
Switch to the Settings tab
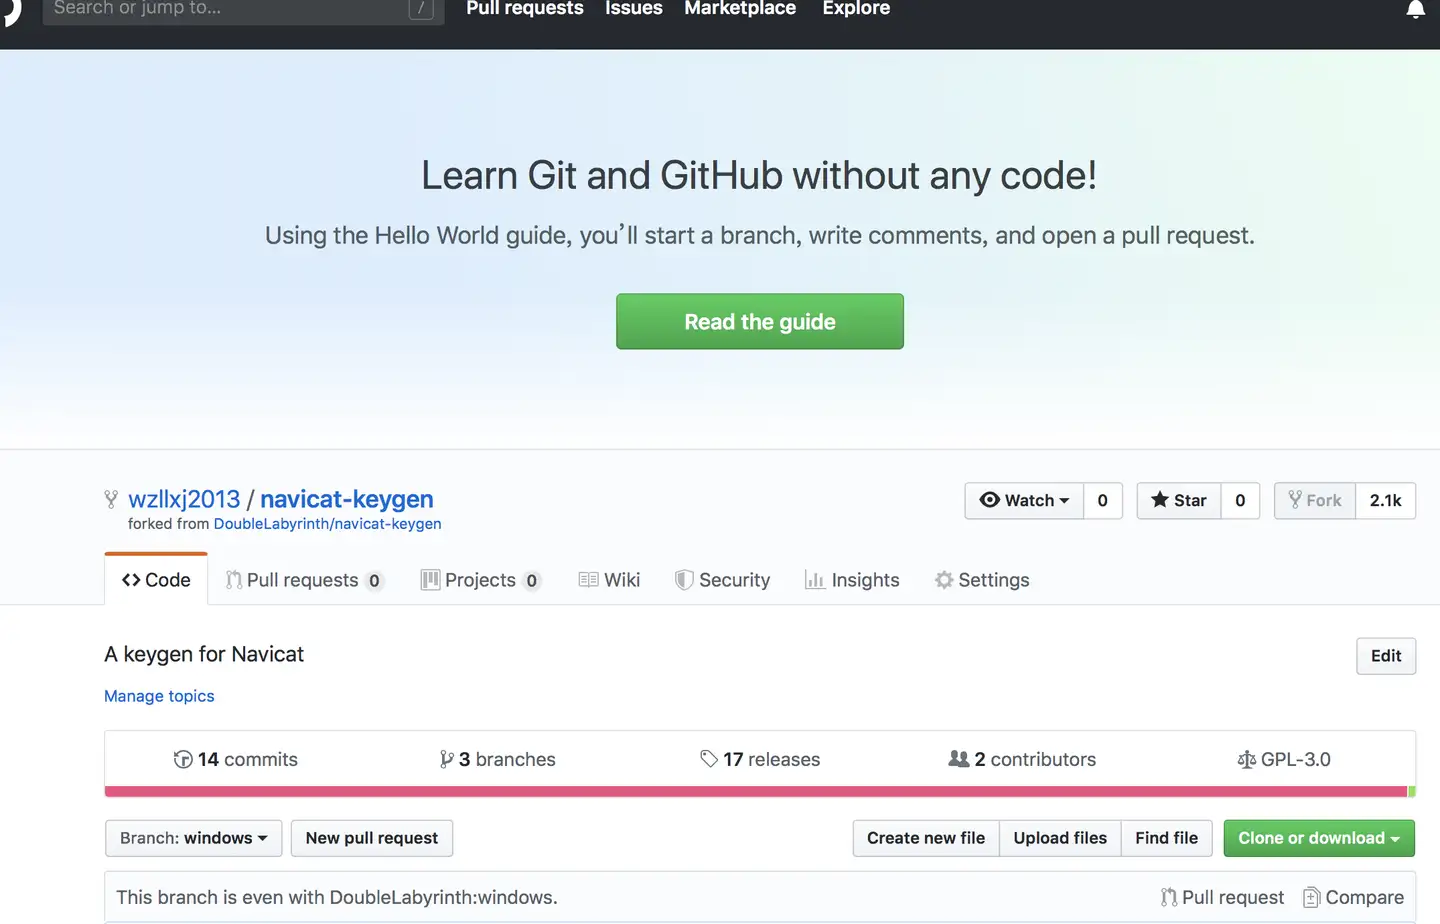tap(982, 580)
